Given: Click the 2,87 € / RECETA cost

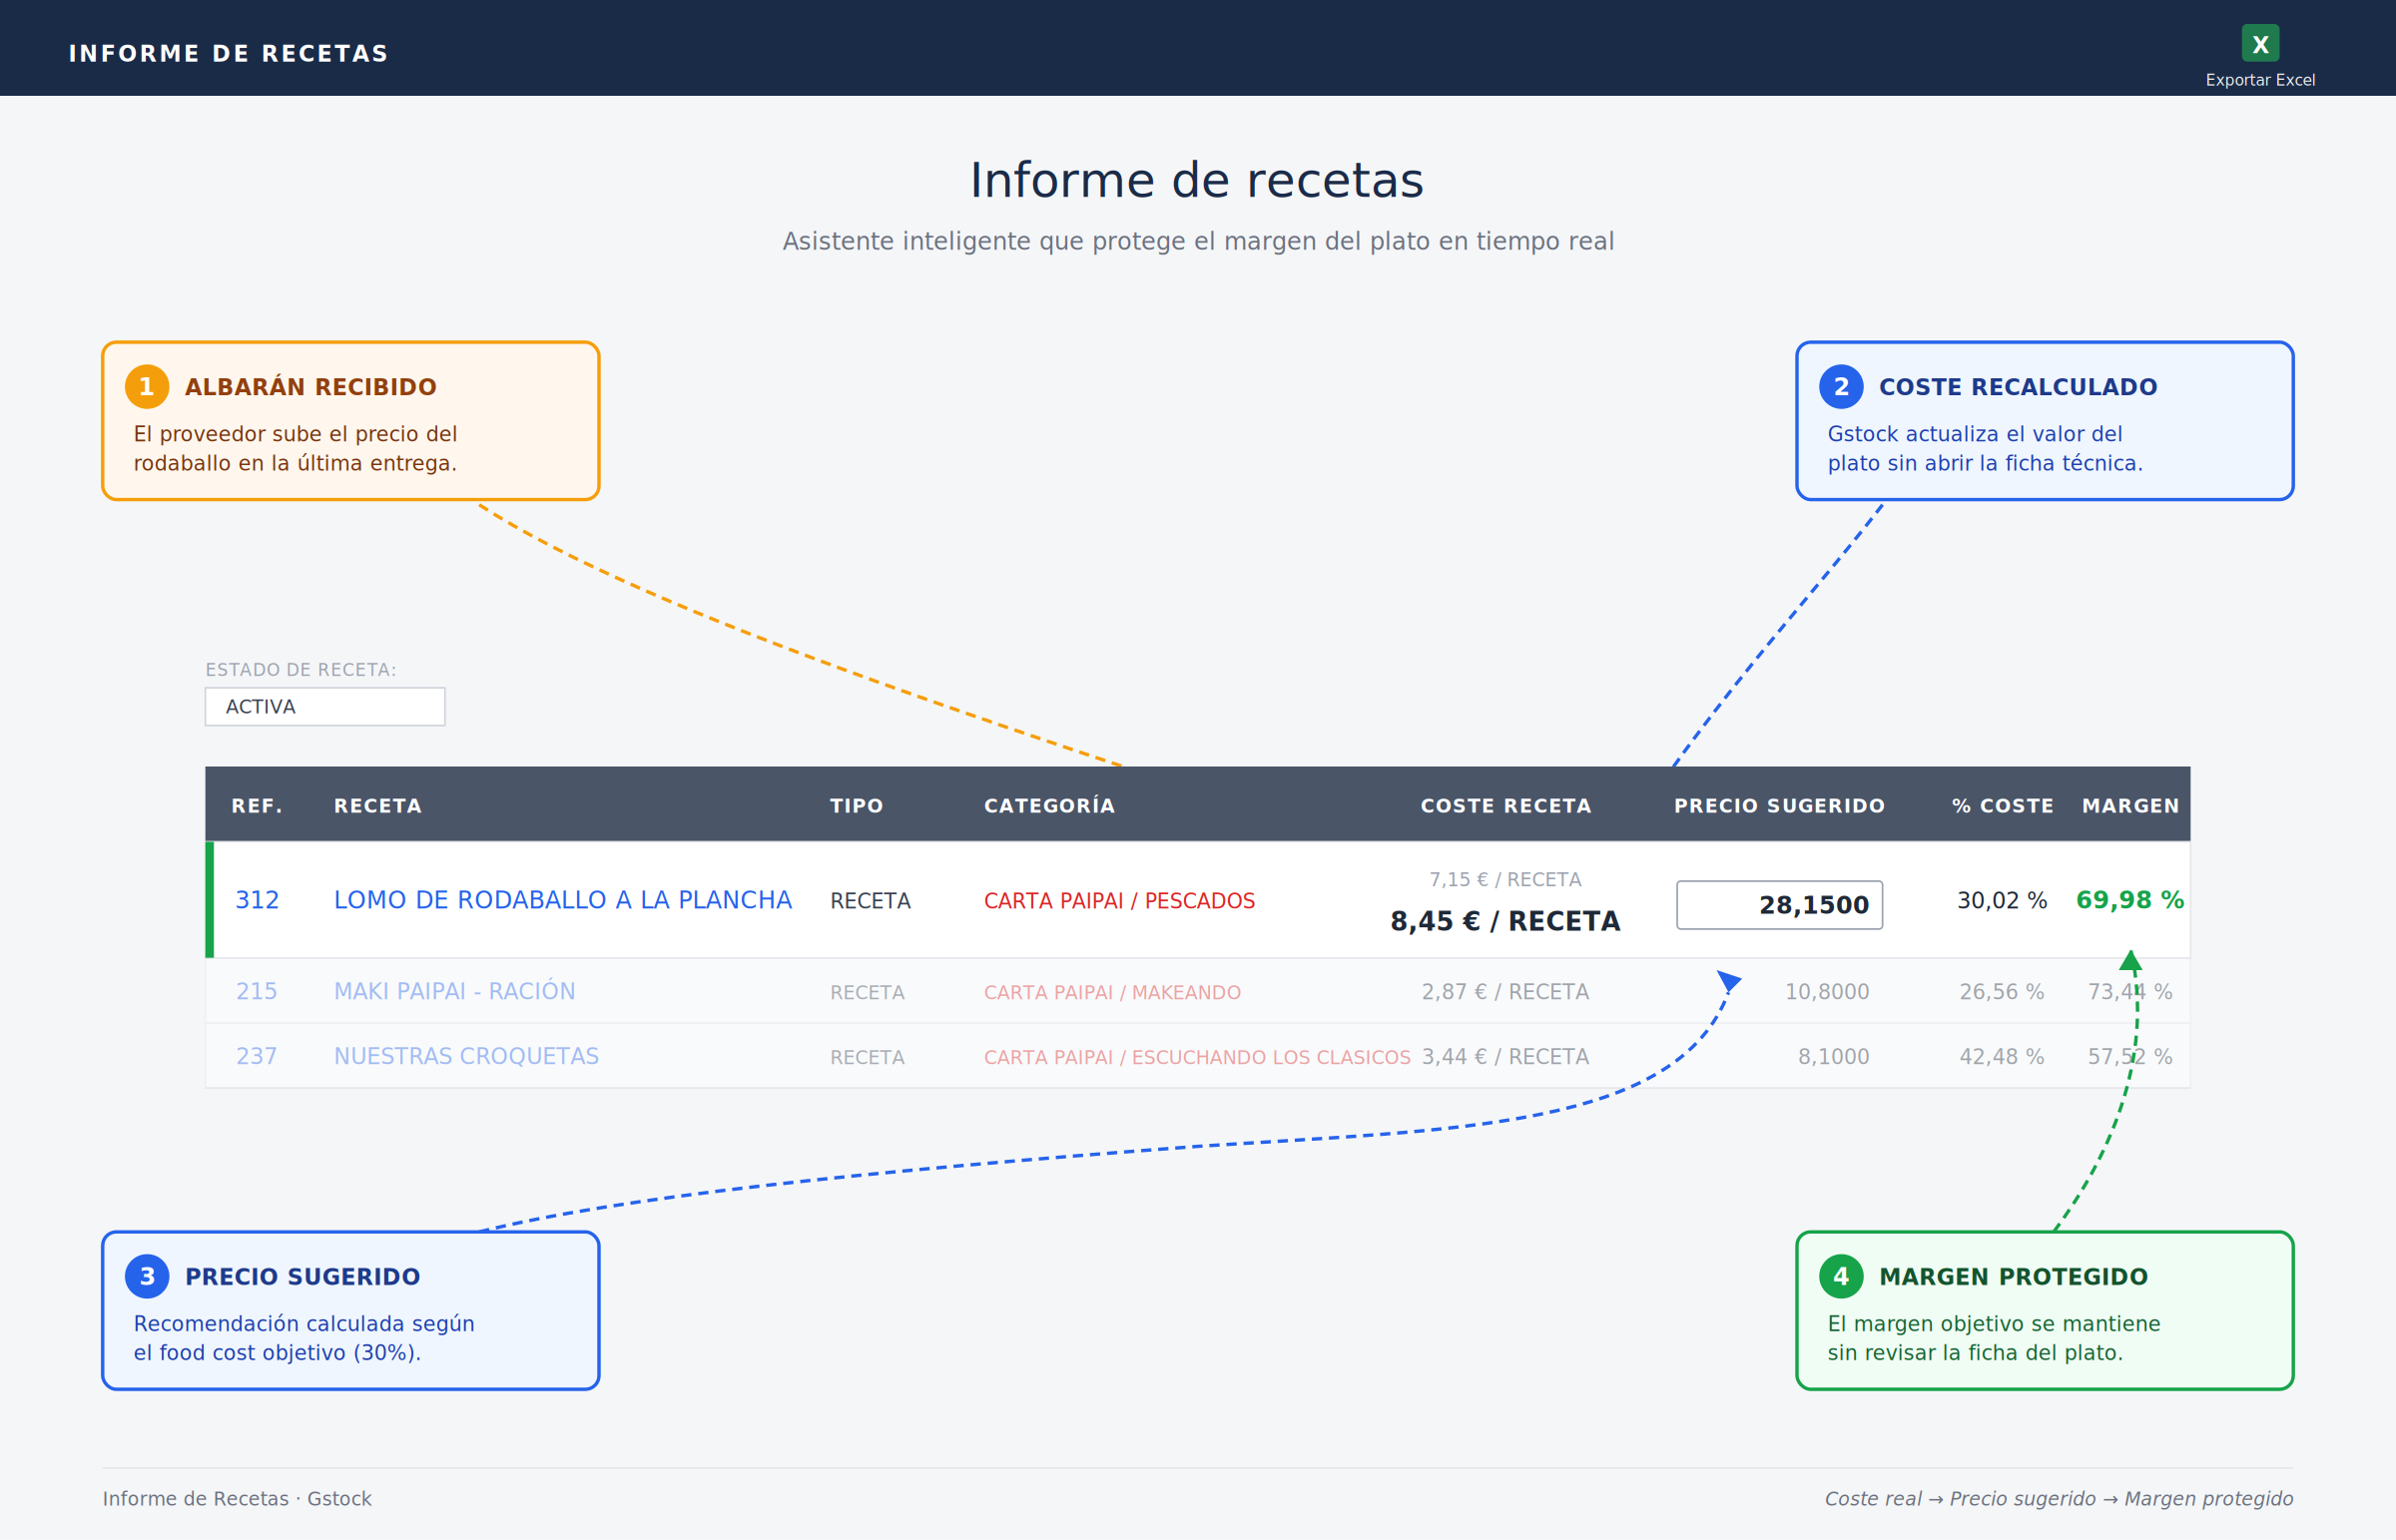Looking at the screenshot, I should click(1505, 992).
